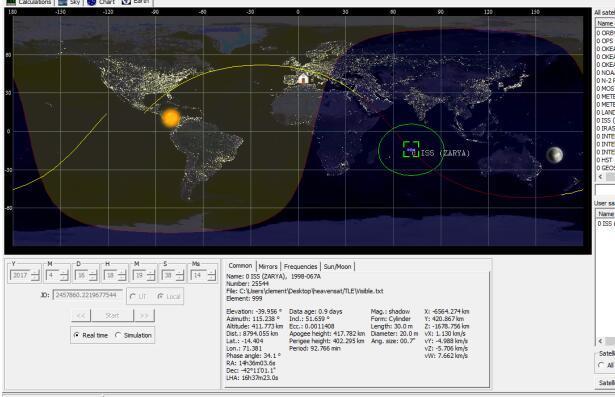Select 0 NOAA in the All satellites list

point(605,73)
